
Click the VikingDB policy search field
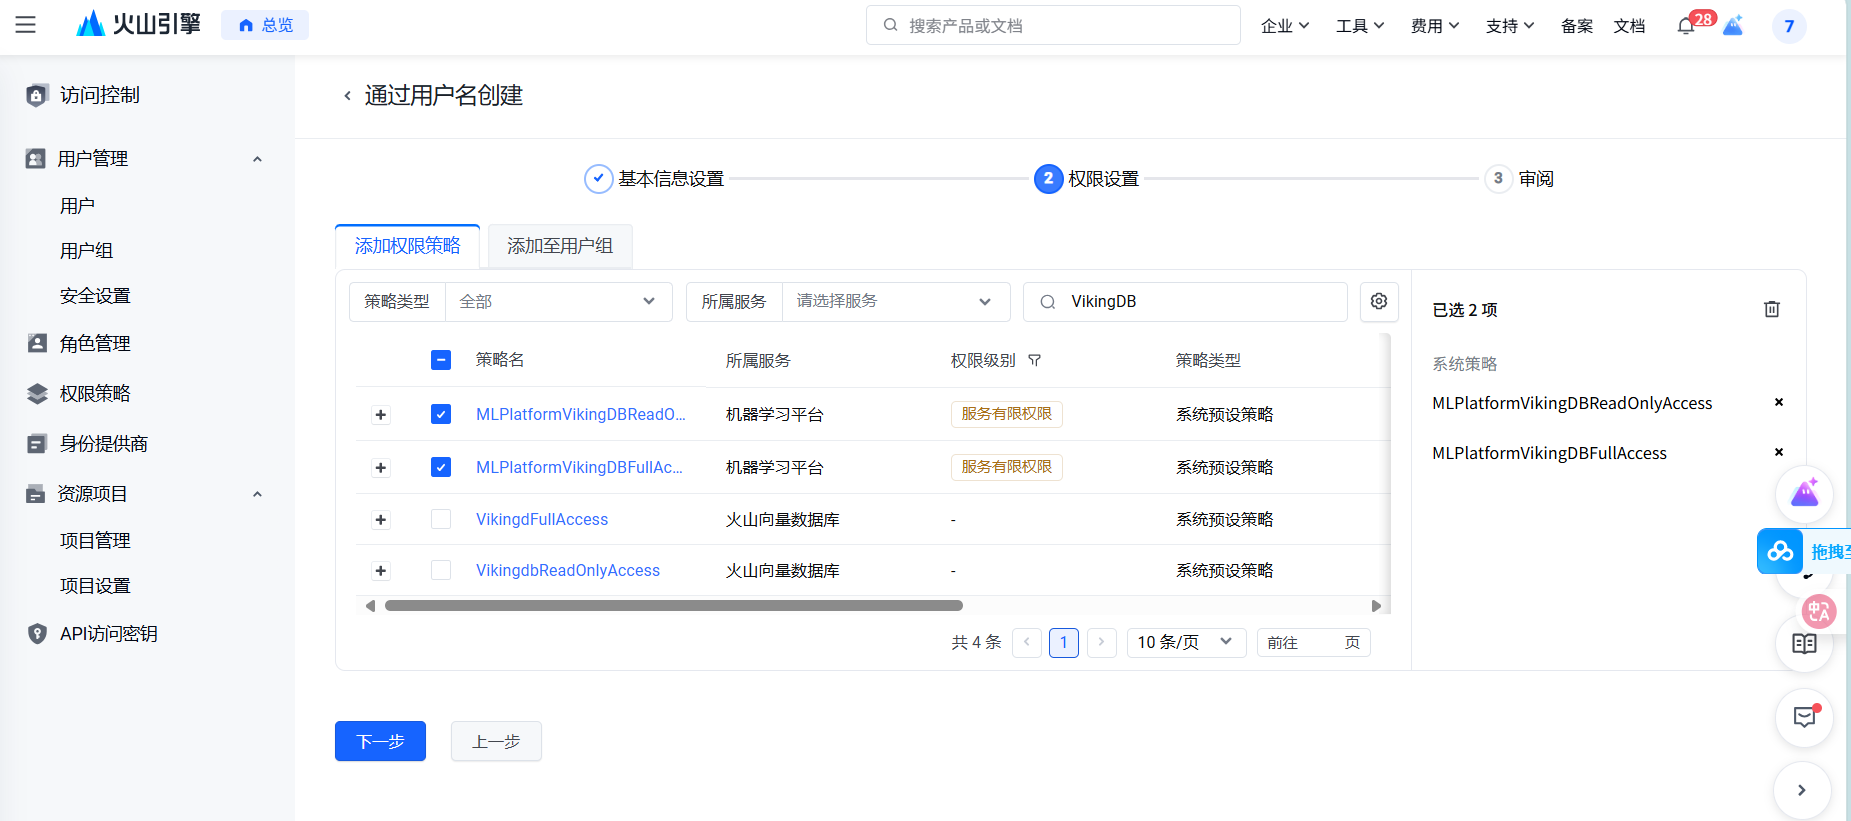(x=1185, y=302)
